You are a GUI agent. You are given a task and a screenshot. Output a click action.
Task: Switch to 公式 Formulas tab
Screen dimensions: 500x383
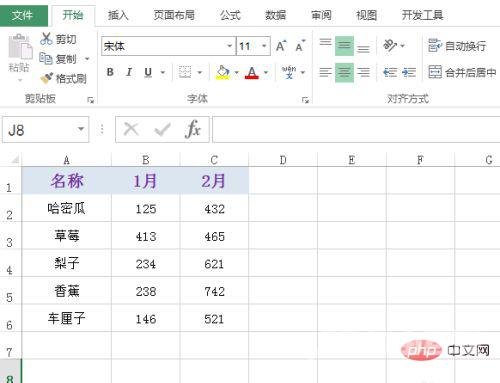(x=230, y=15)
